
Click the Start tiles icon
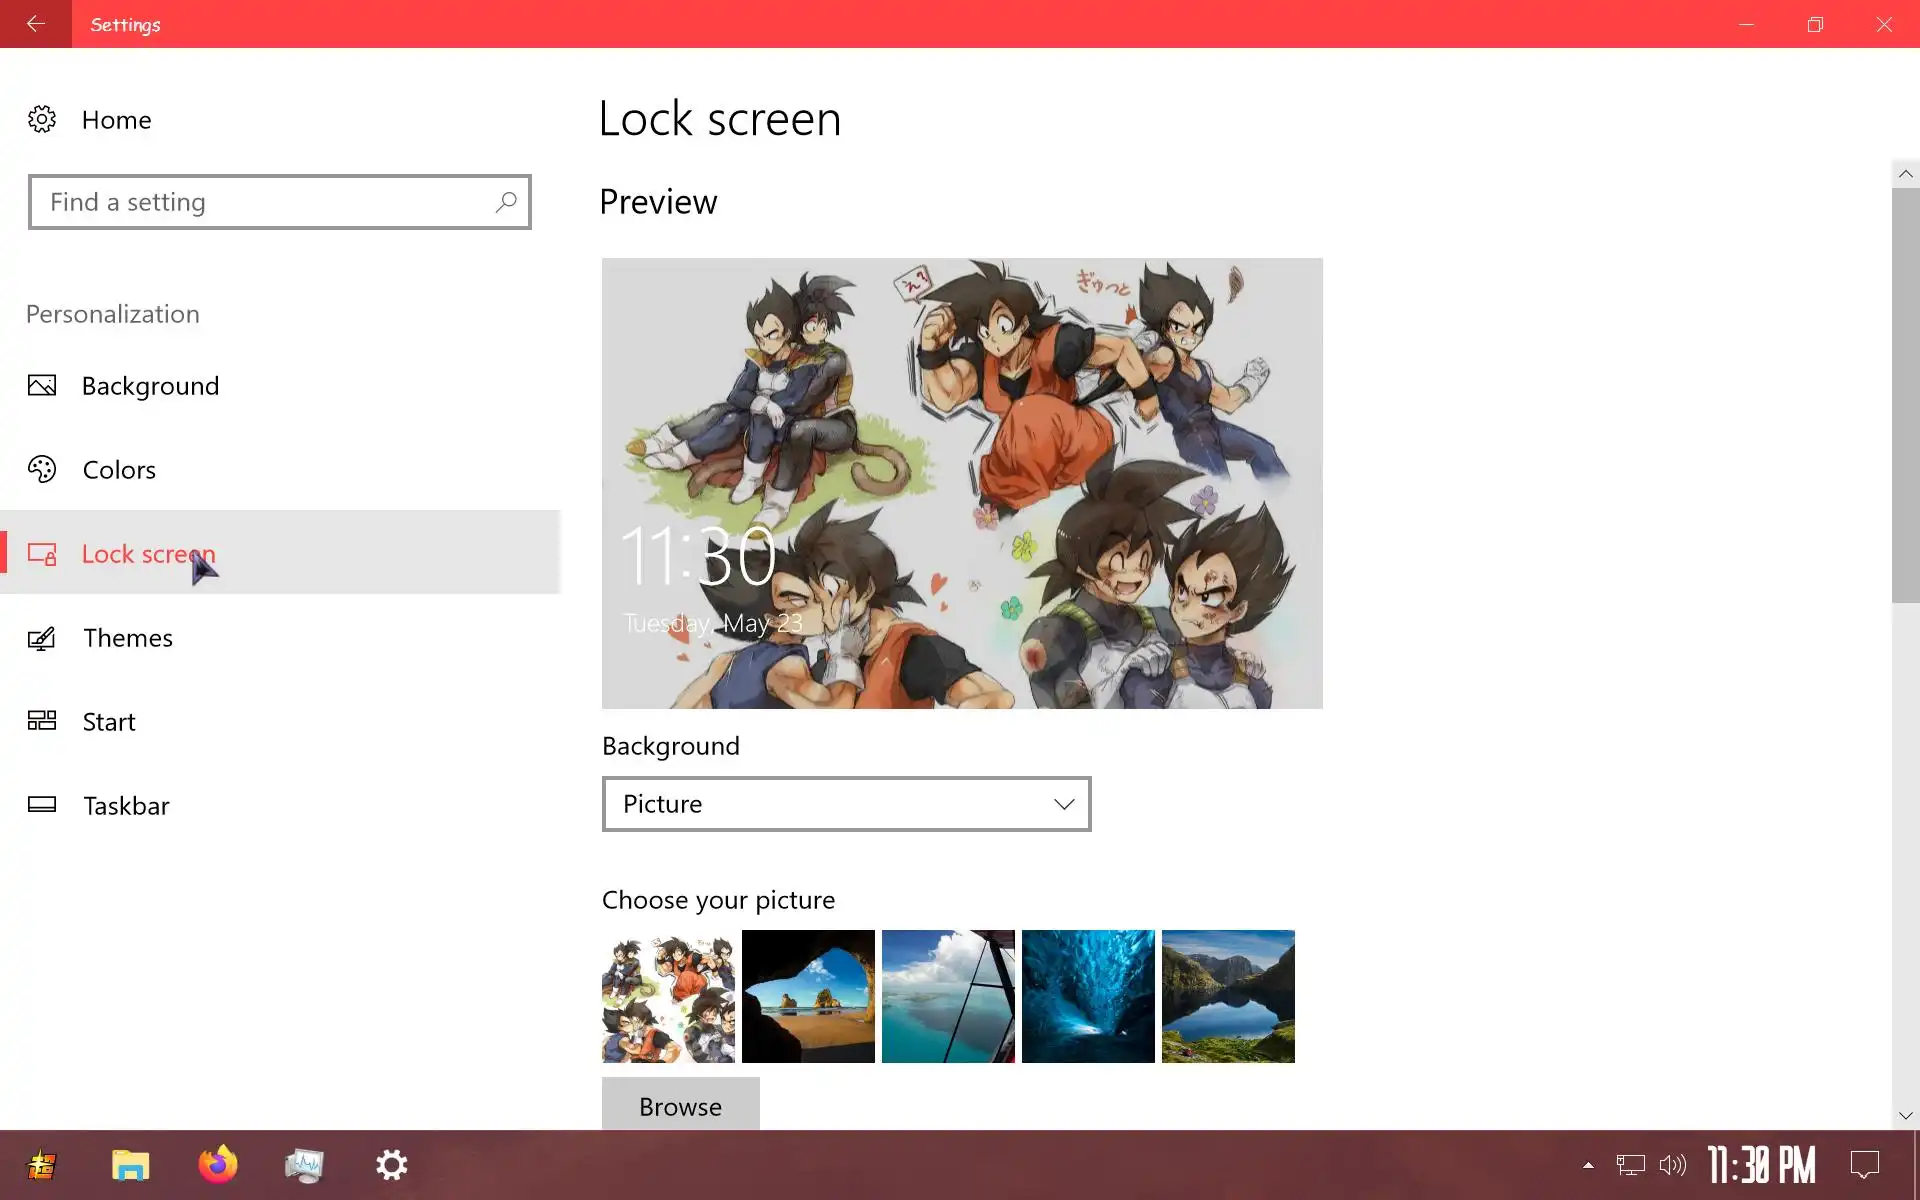41,721
